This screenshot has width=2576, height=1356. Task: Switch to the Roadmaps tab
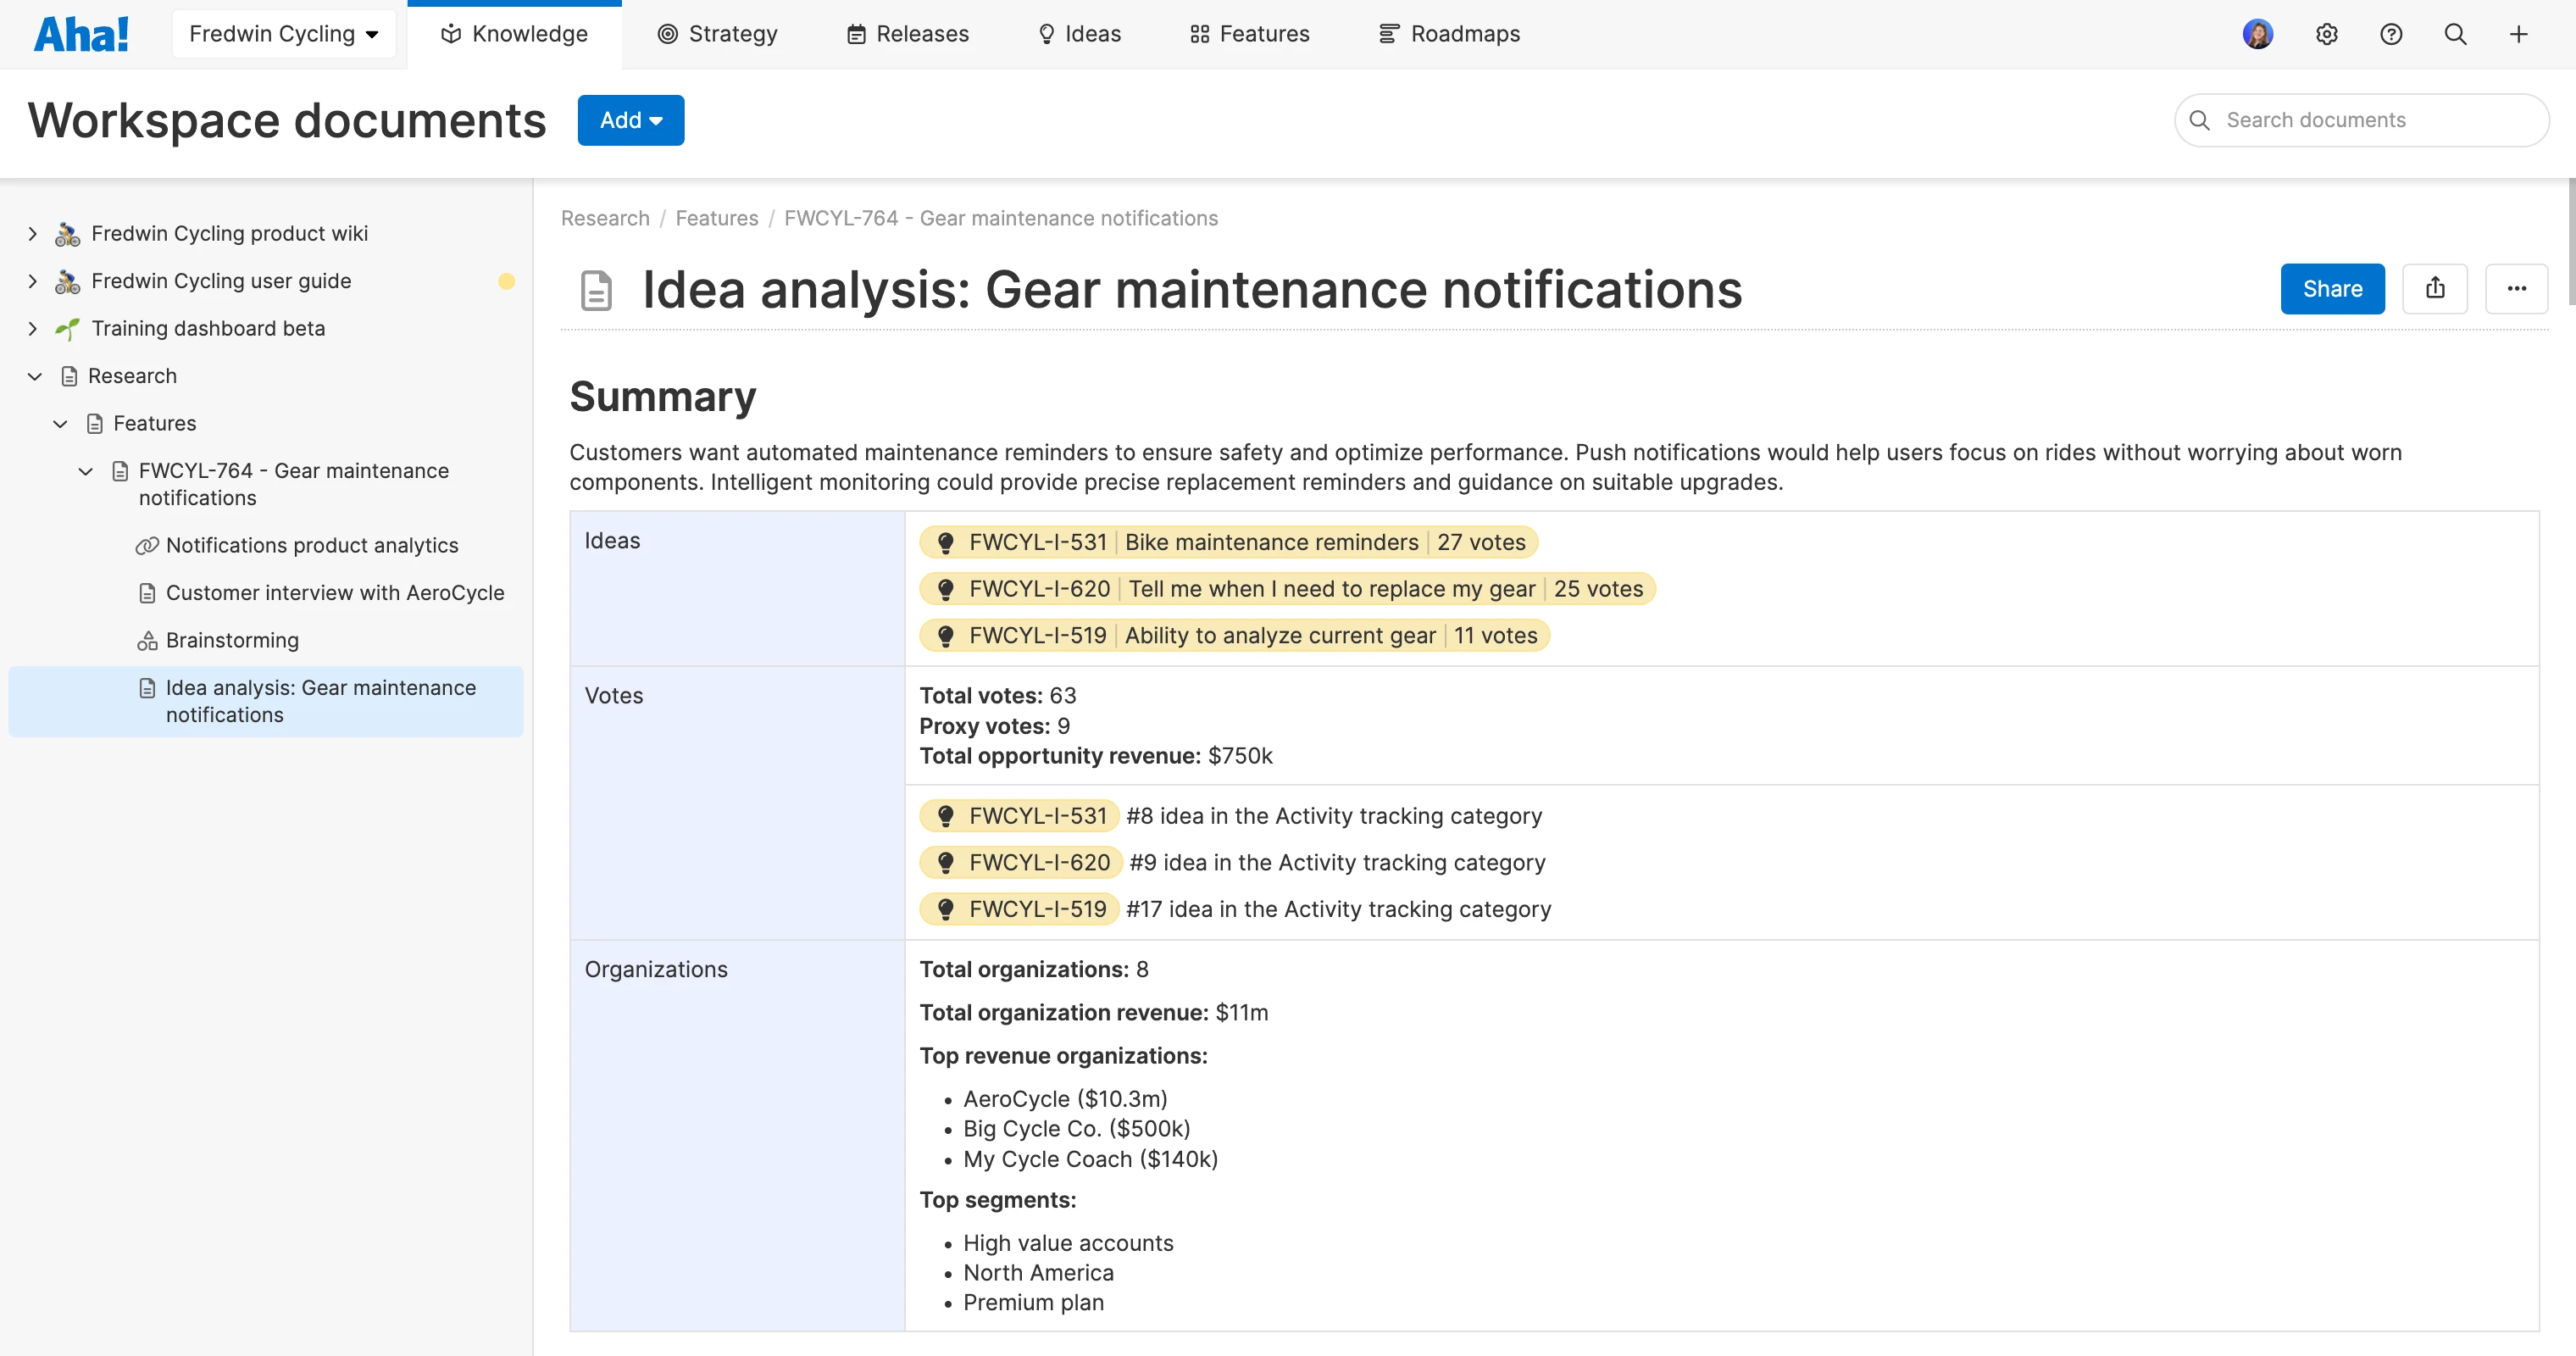pyautogui.click(x=1449, y=34)
